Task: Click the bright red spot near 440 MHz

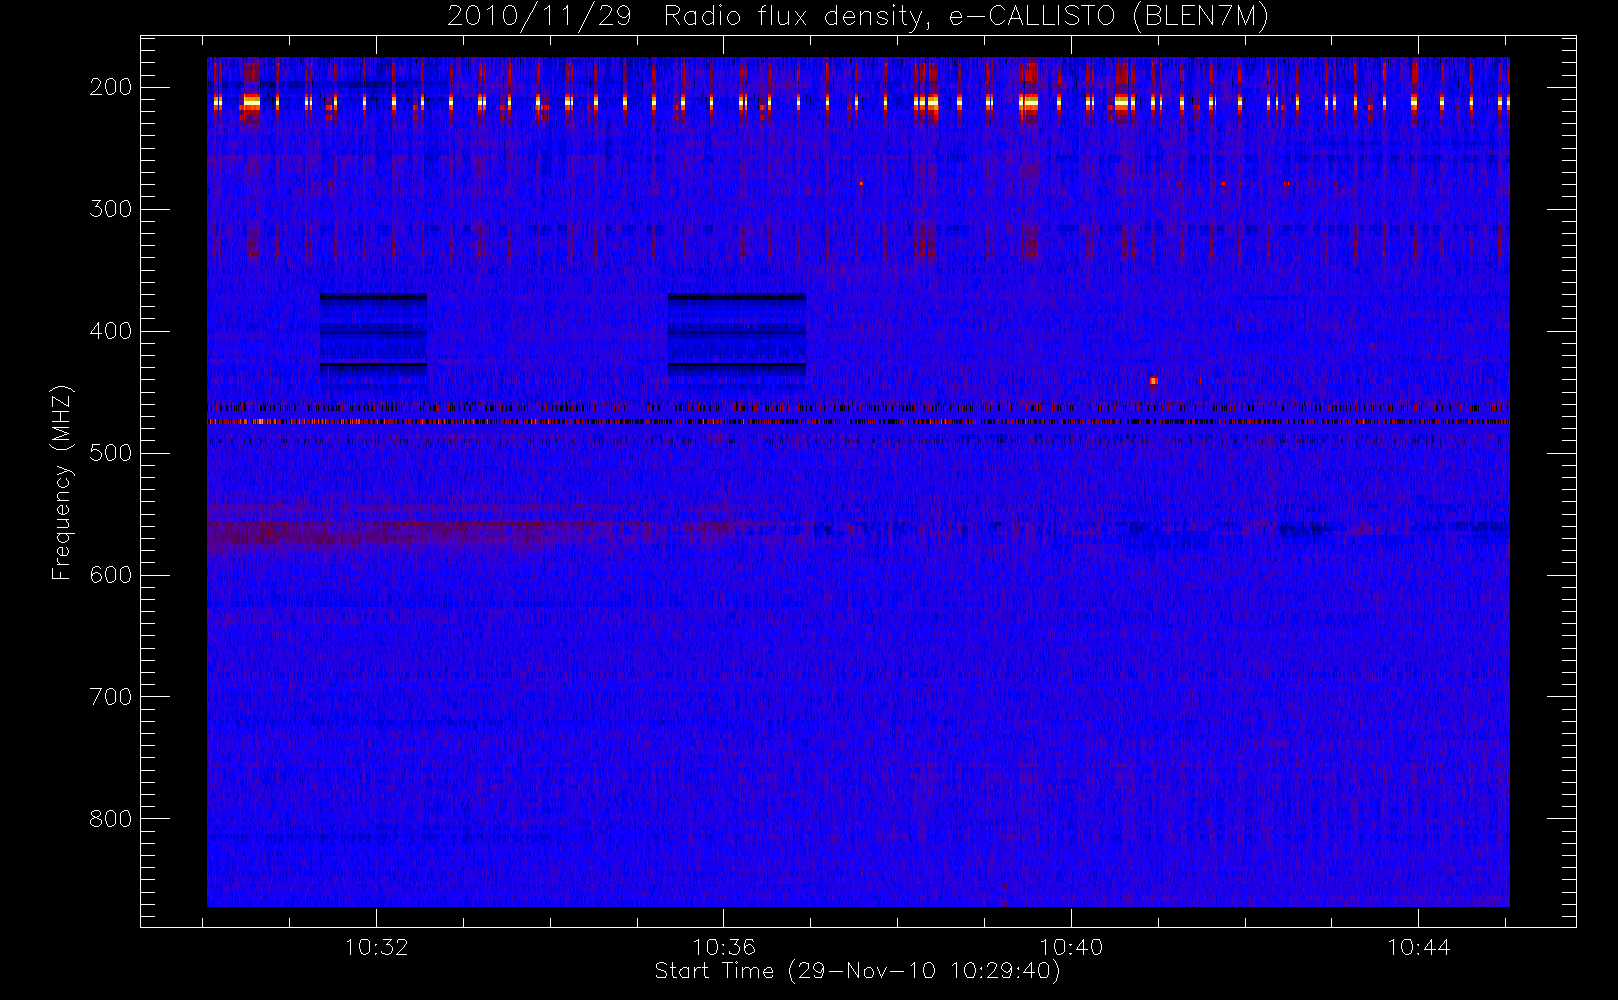Action: coord(1153,381)
